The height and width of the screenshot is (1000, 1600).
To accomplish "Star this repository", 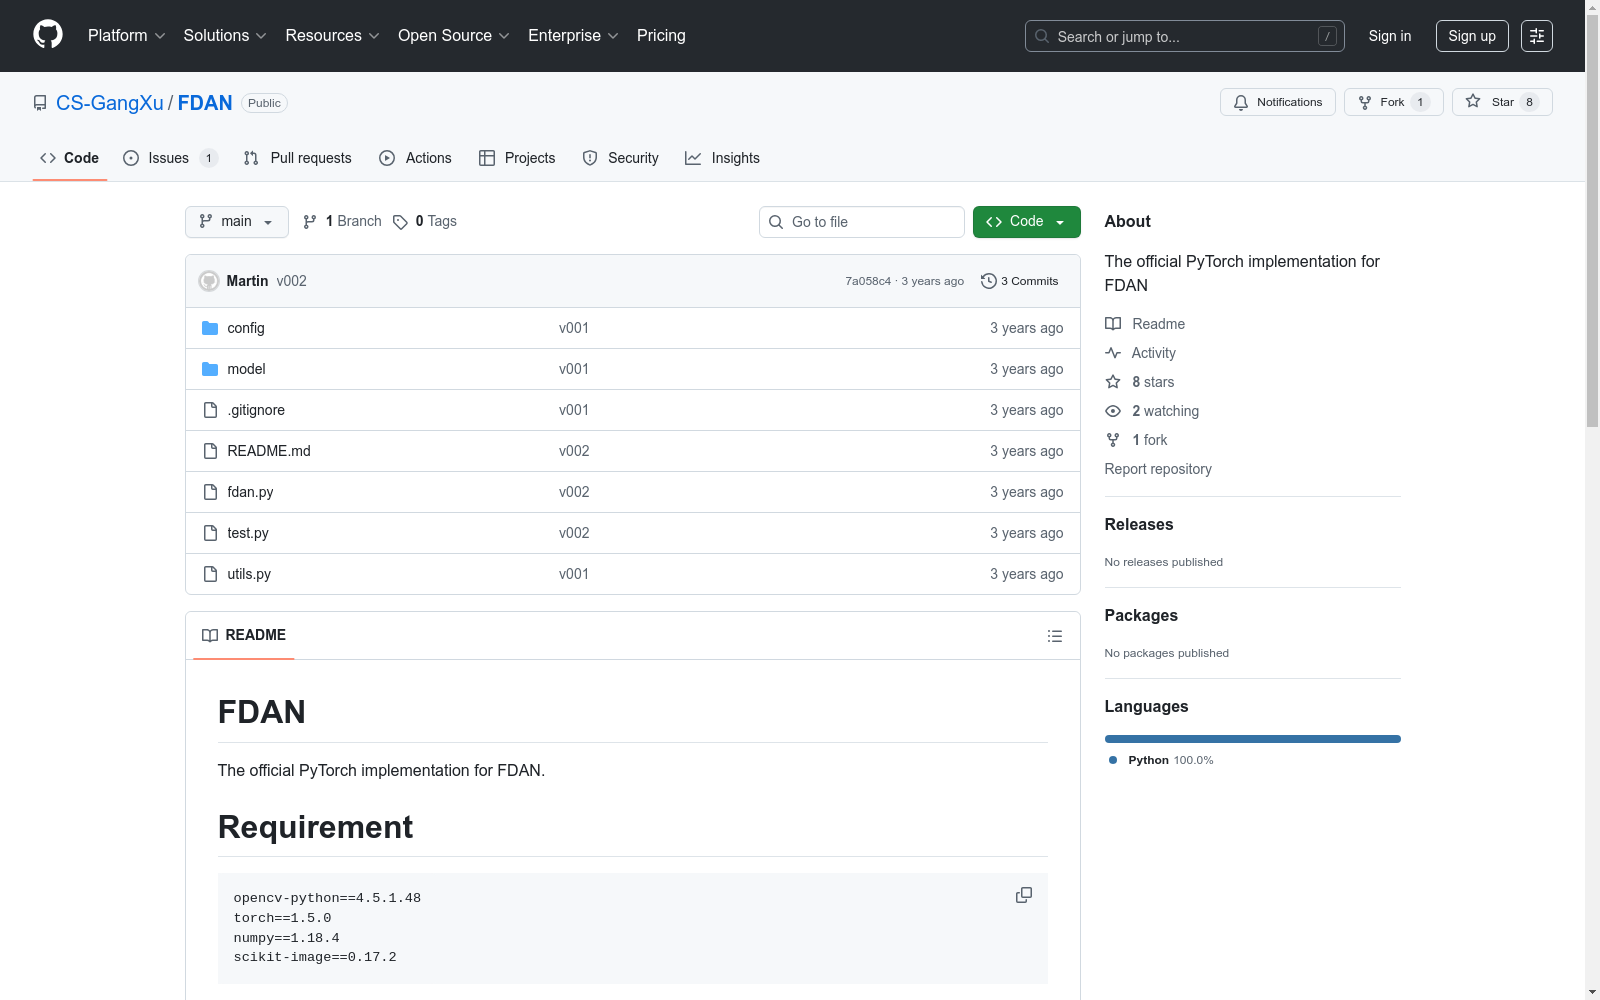I will click(x=1502, y=102).
